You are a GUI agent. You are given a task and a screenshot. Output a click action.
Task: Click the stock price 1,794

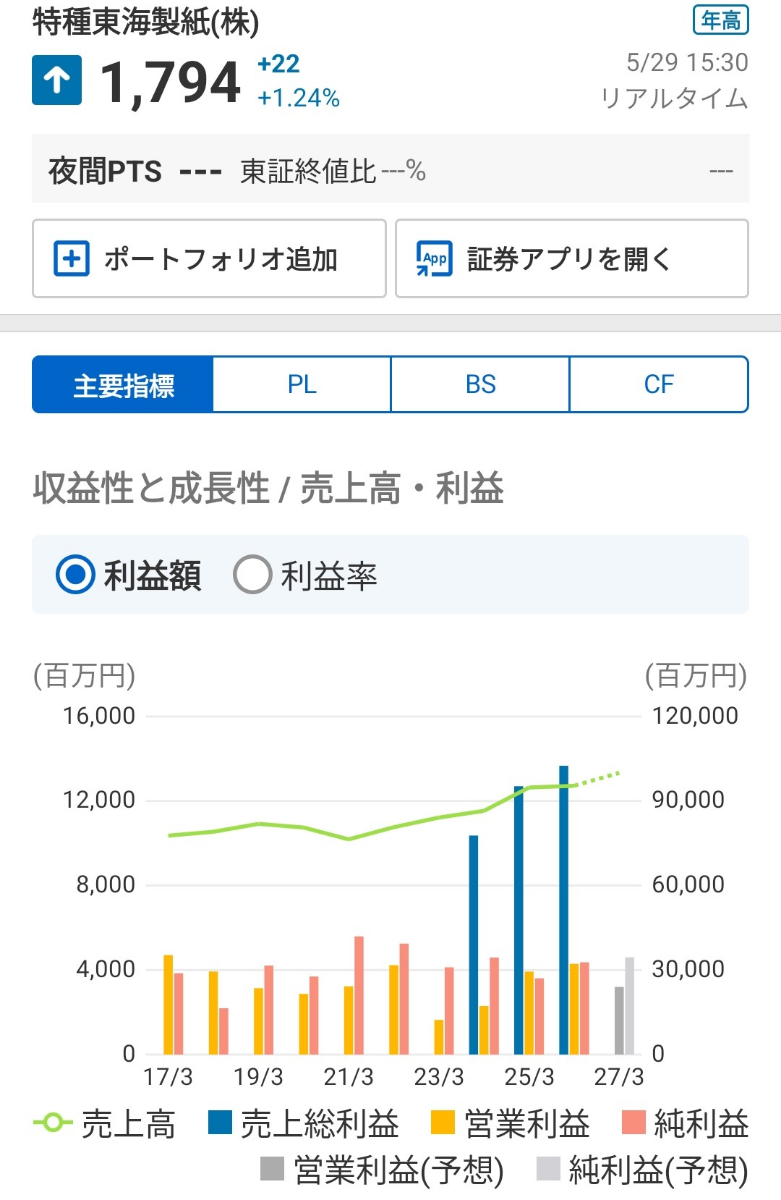[170, 82]
